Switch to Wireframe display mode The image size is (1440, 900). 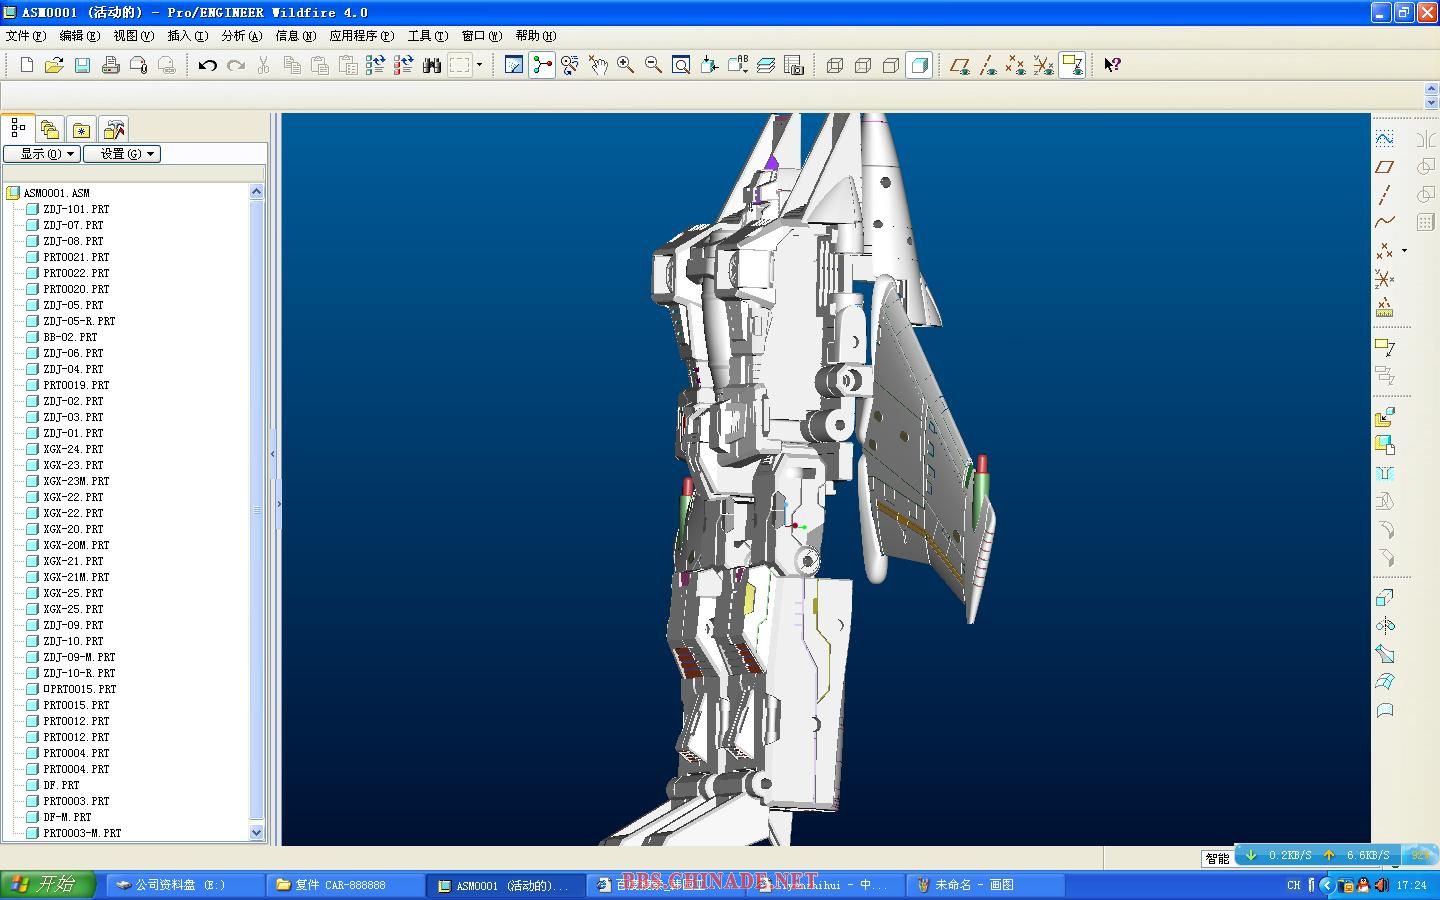click(x=835, y=65)
